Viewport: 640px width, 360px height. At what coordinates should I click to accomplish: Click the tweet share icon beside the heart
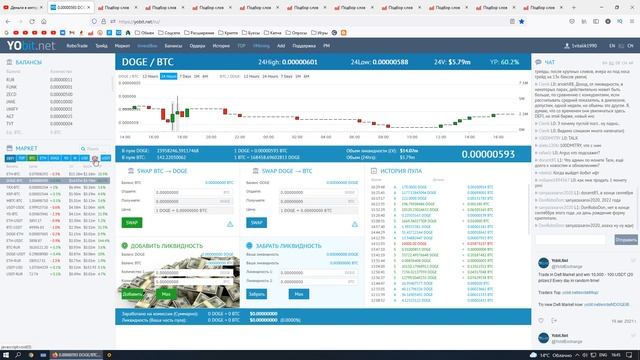click(x=554, y=321)
